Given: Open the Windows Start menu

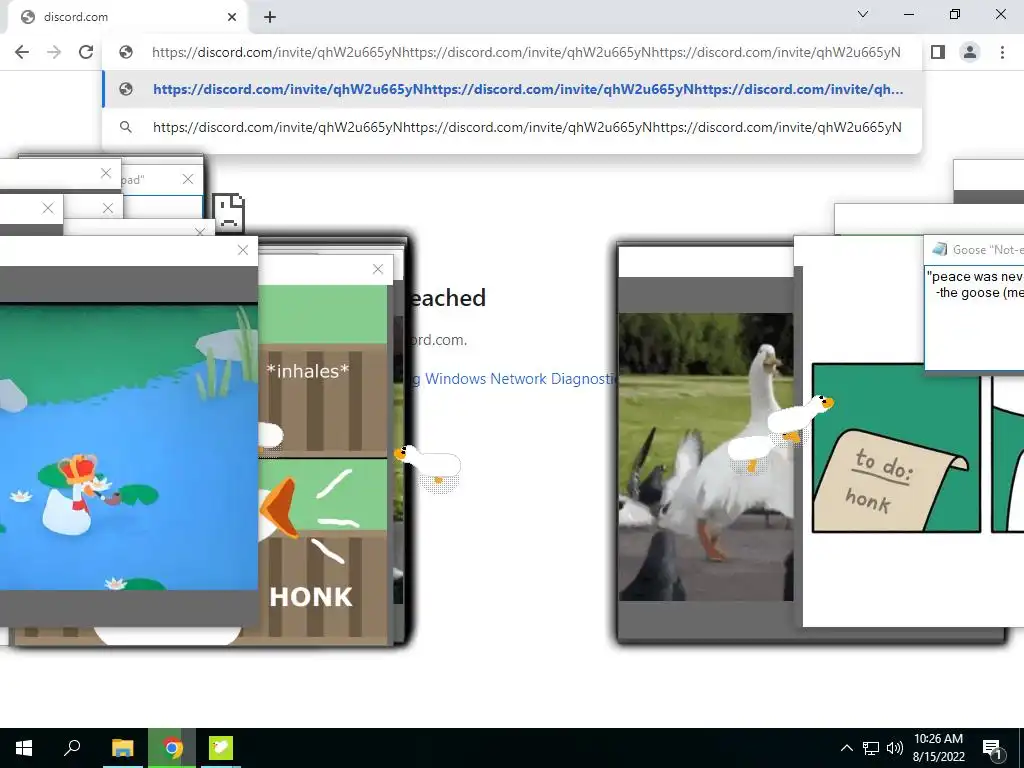Looking at the screenshot, I should pyautogui.click(x=24, y=748).
